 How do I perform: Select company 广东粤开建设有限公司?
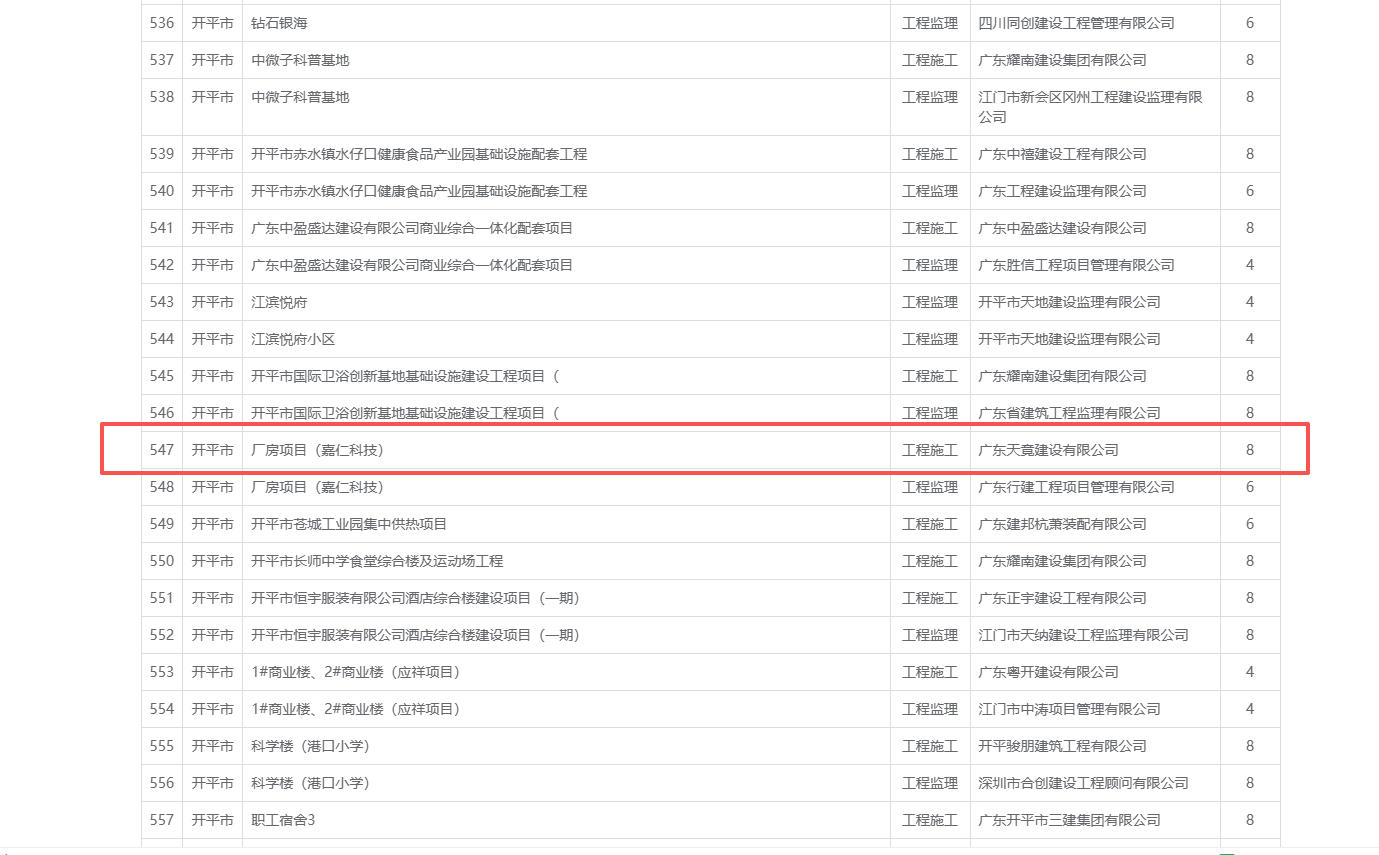pos(1048,672)
